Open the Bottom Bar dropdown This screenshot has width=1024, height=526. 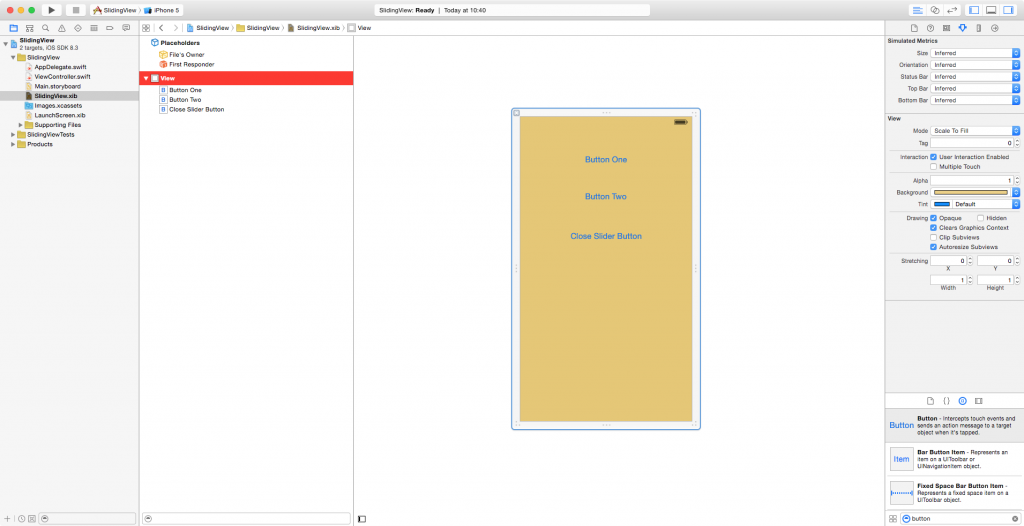975,100
